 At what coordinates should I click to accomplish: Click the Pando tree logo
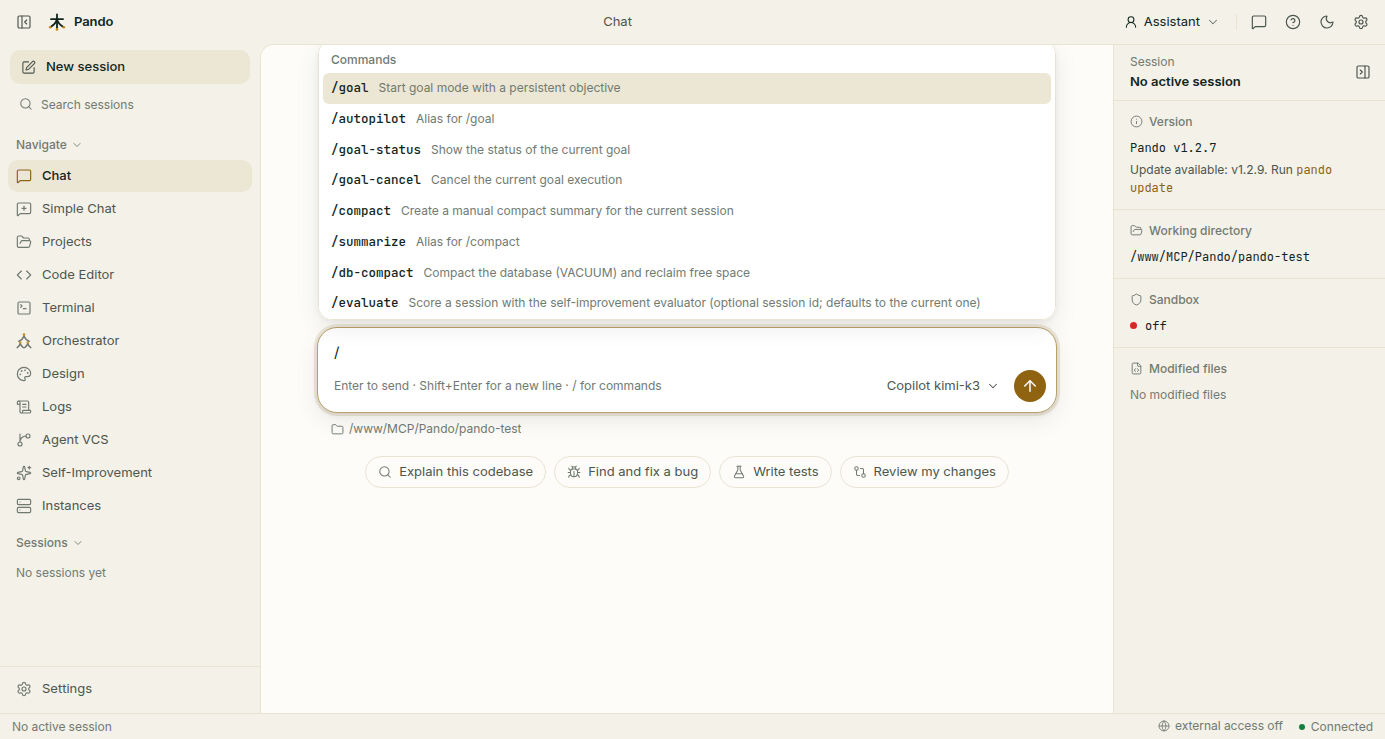[x=57, y=22]
